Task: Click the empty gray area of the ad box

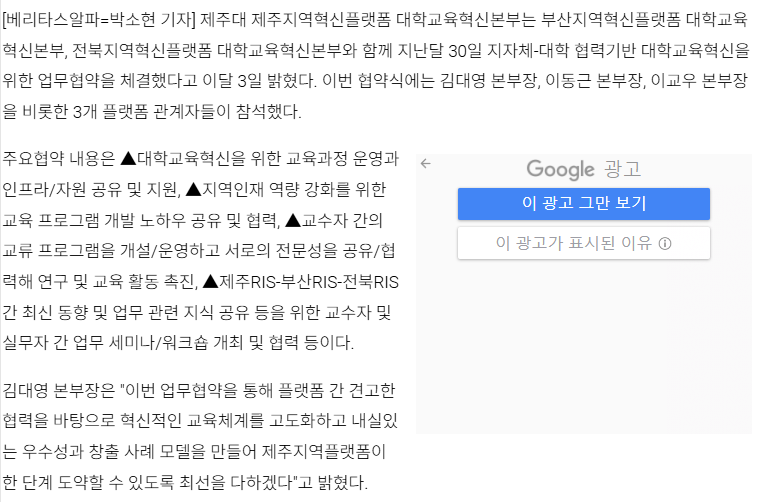Action: point(584,347)
